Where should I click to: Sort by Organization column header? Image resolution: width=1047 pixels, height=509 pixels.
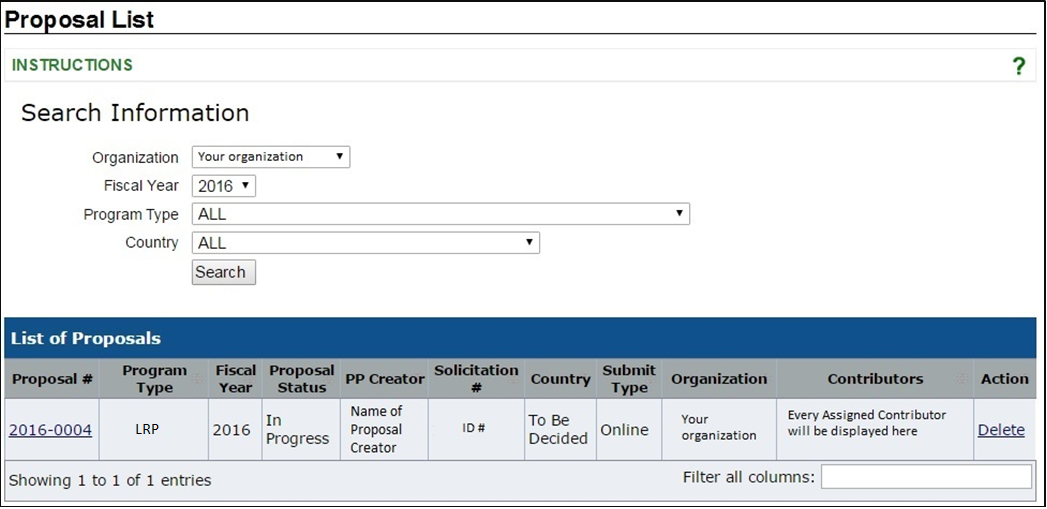(719, 379)
